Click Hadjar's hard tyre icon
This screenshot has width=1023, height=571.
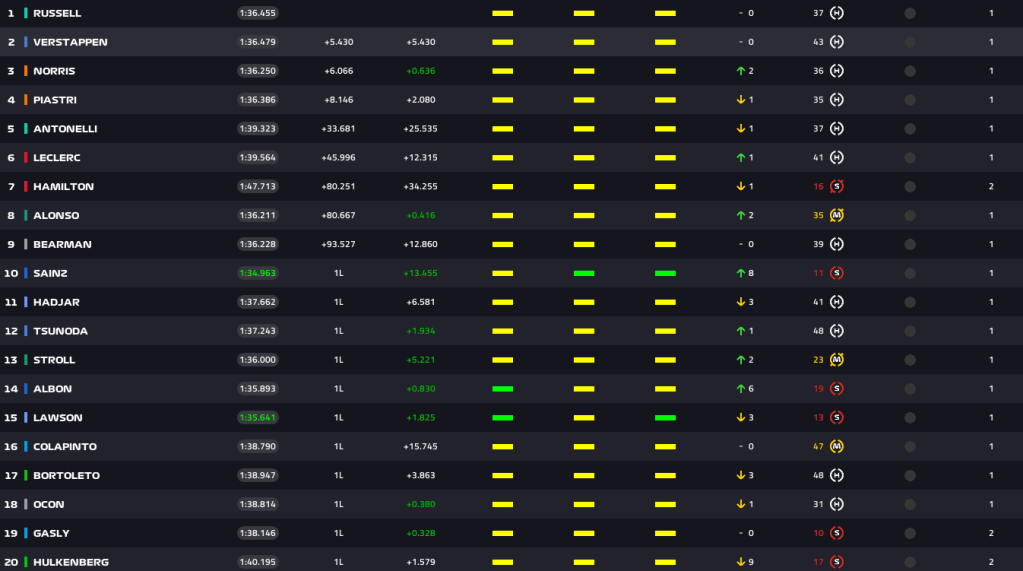click(836, 302)
